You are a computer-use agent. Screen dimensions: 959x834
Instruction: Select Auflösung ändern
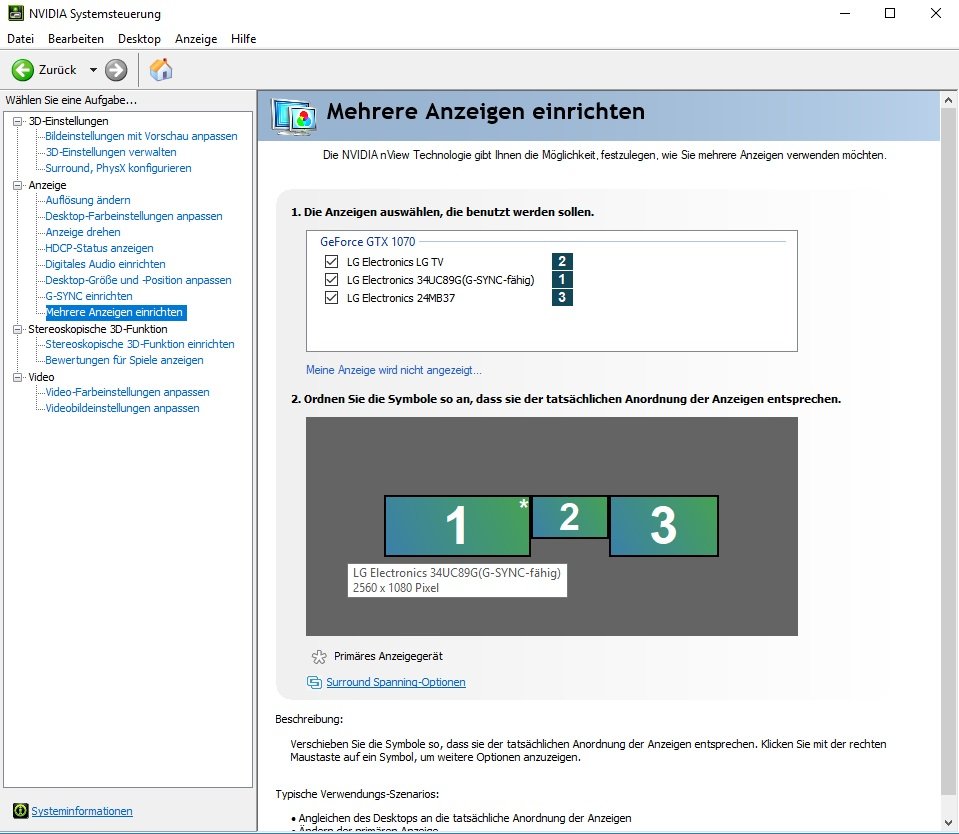click(x=87, y=200)
